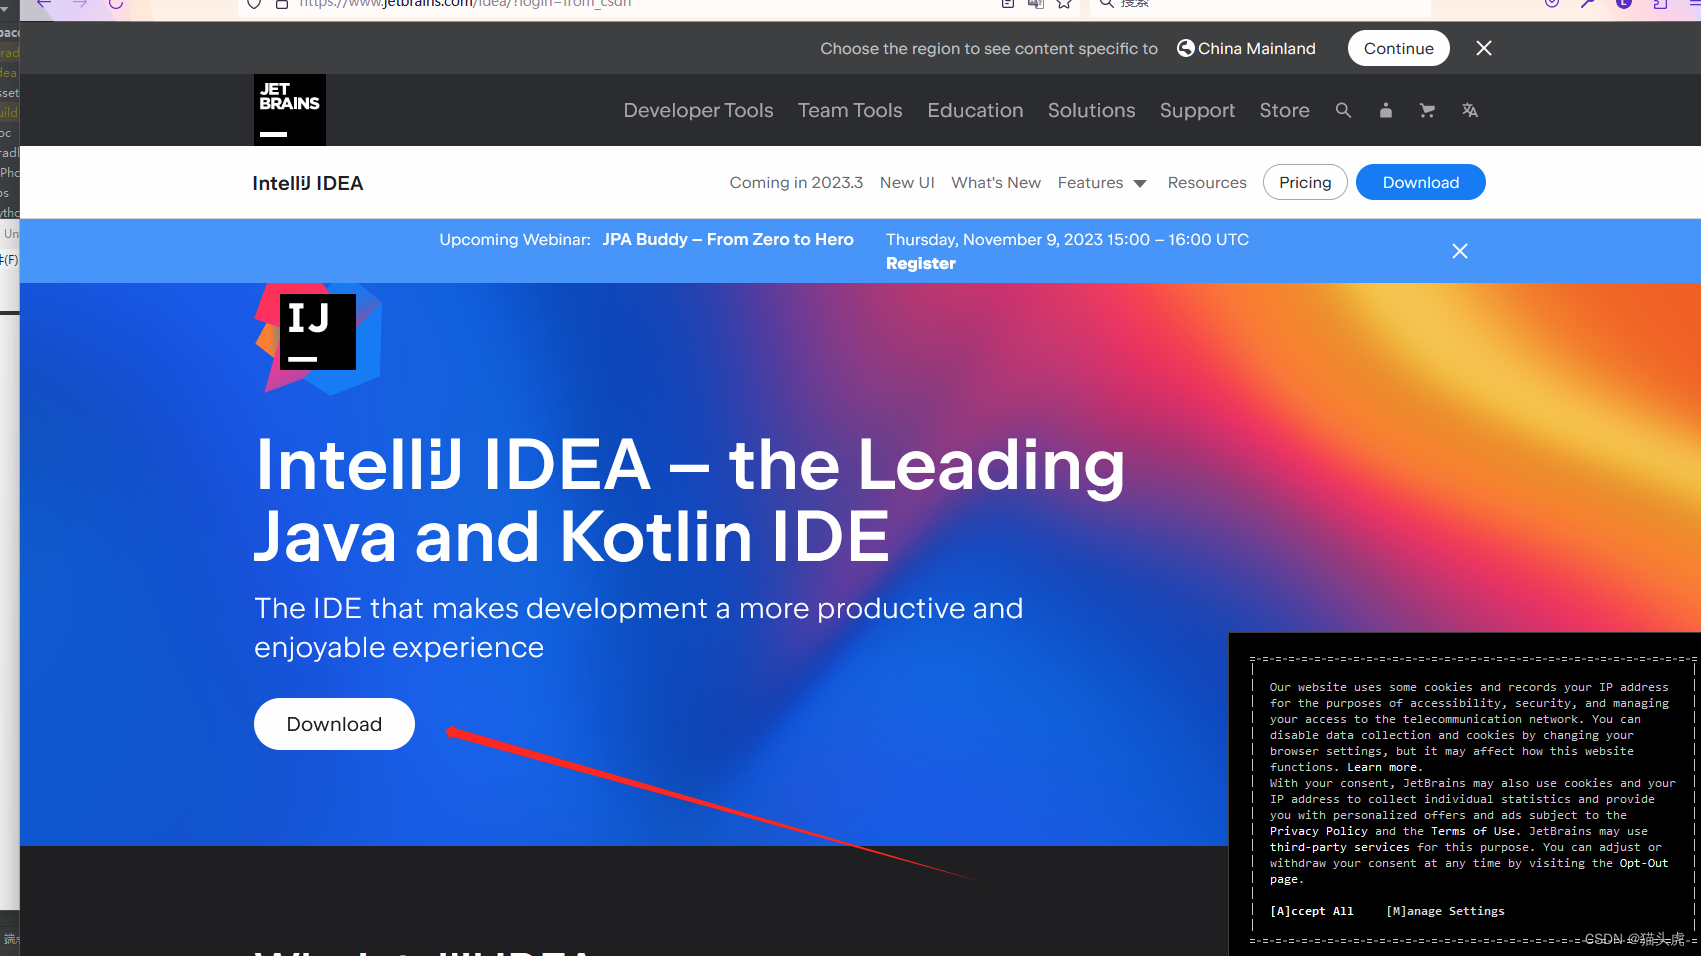
Task: Click the browser search field
Action: [x=1260, y=4]
